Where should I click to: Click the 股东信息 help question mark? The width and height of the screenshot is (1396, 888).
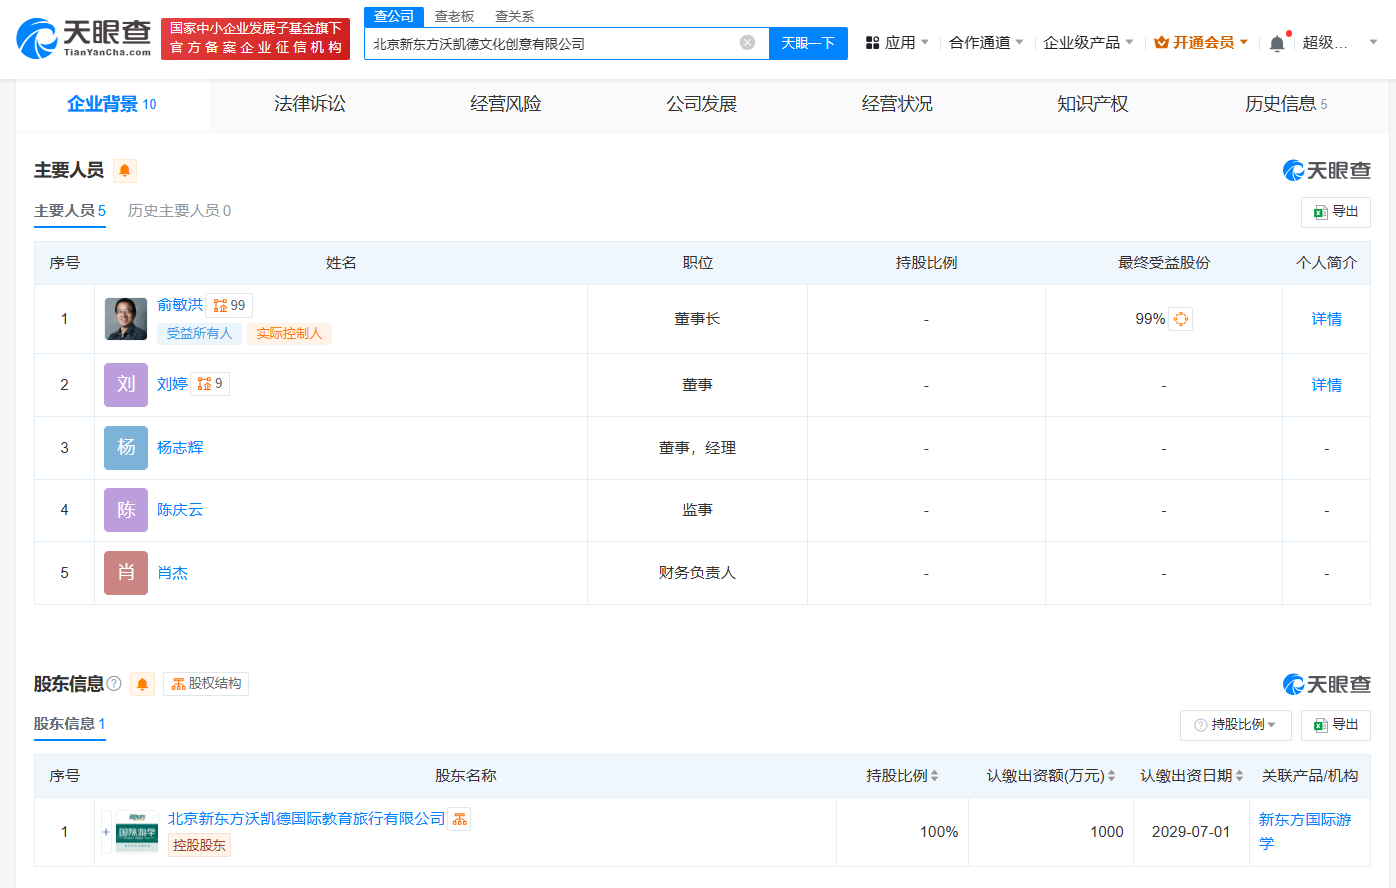pos(114,684)
